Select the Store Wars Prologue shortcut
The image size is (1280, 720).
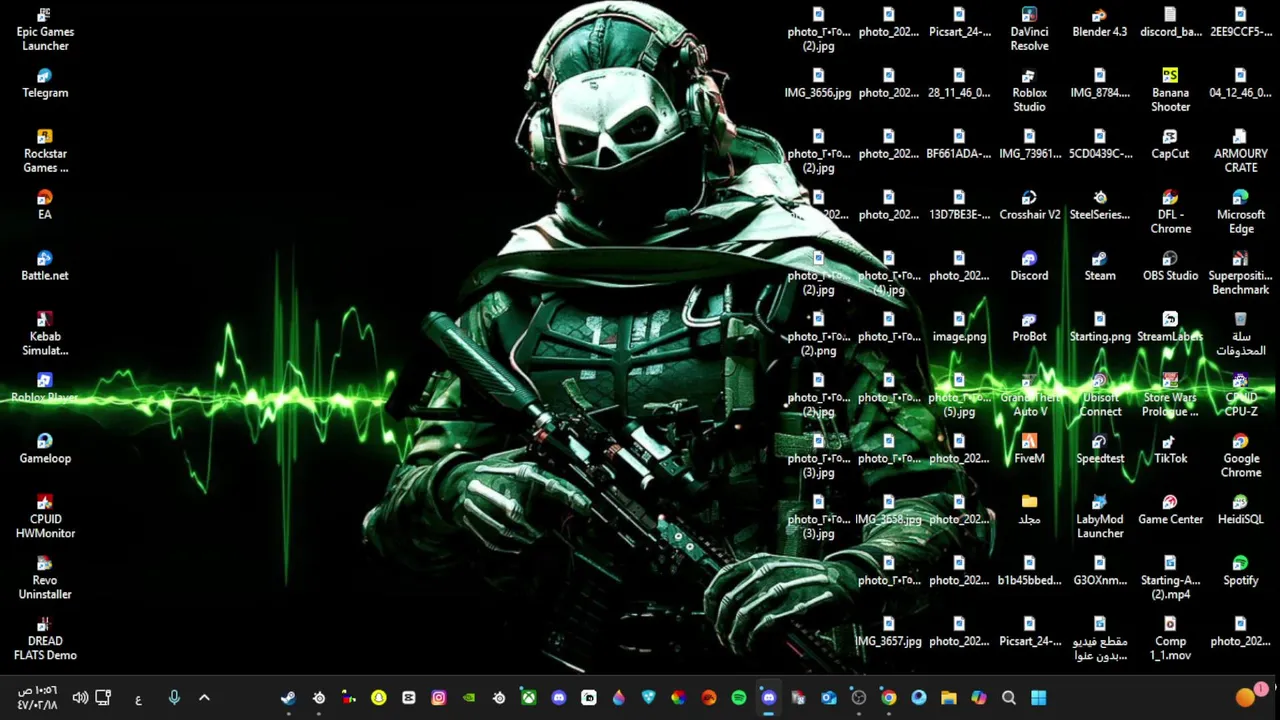click(x=1170, y=396)
